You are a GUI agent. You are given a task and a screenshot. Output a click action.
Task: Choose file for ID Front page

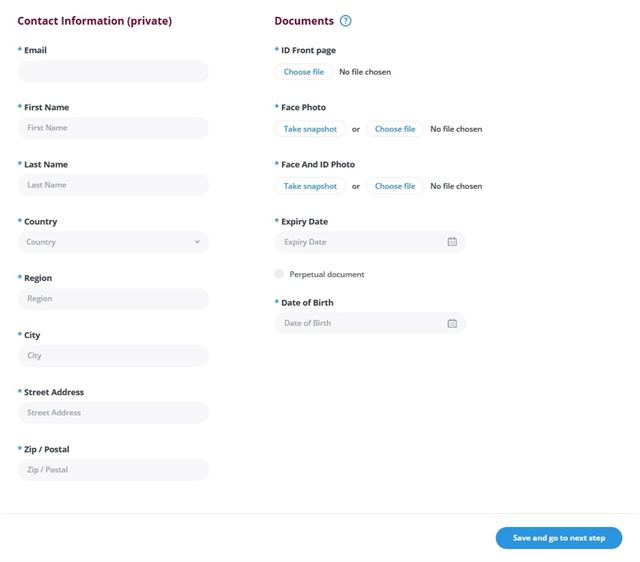pos(304,72)
